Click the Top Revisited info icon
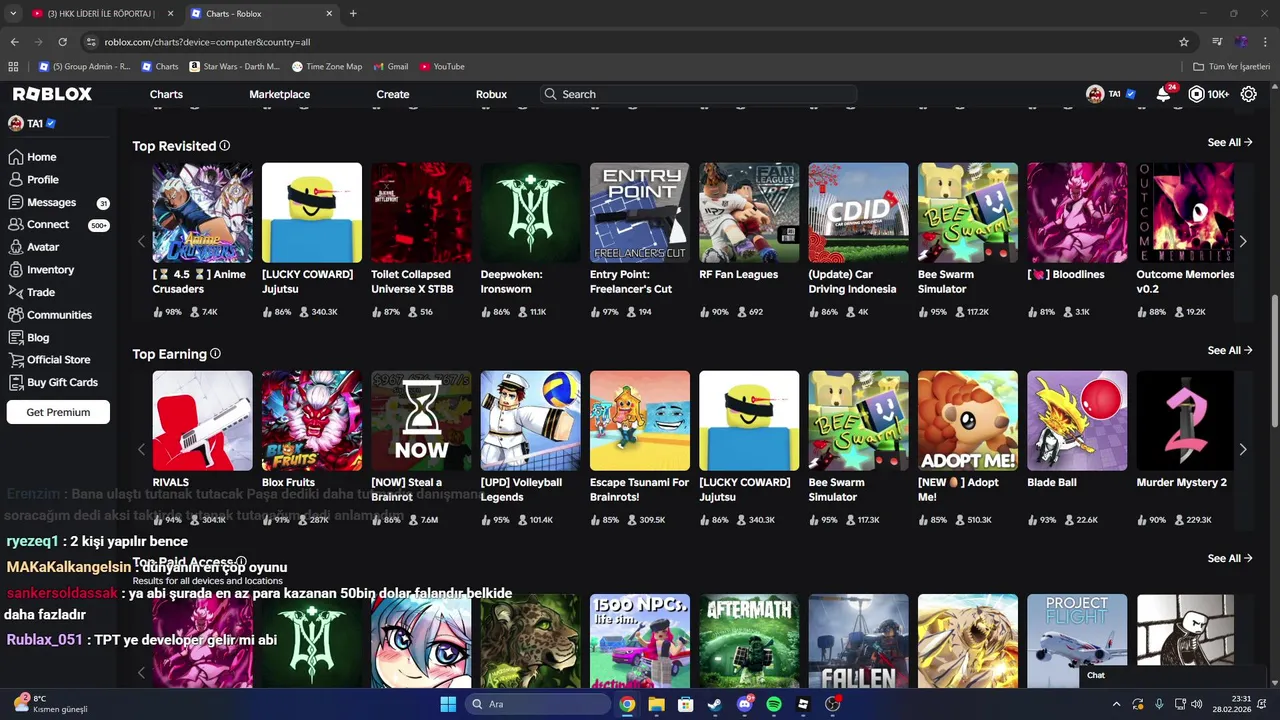The width and height of the screenshot is (1280, 720). 225,146
